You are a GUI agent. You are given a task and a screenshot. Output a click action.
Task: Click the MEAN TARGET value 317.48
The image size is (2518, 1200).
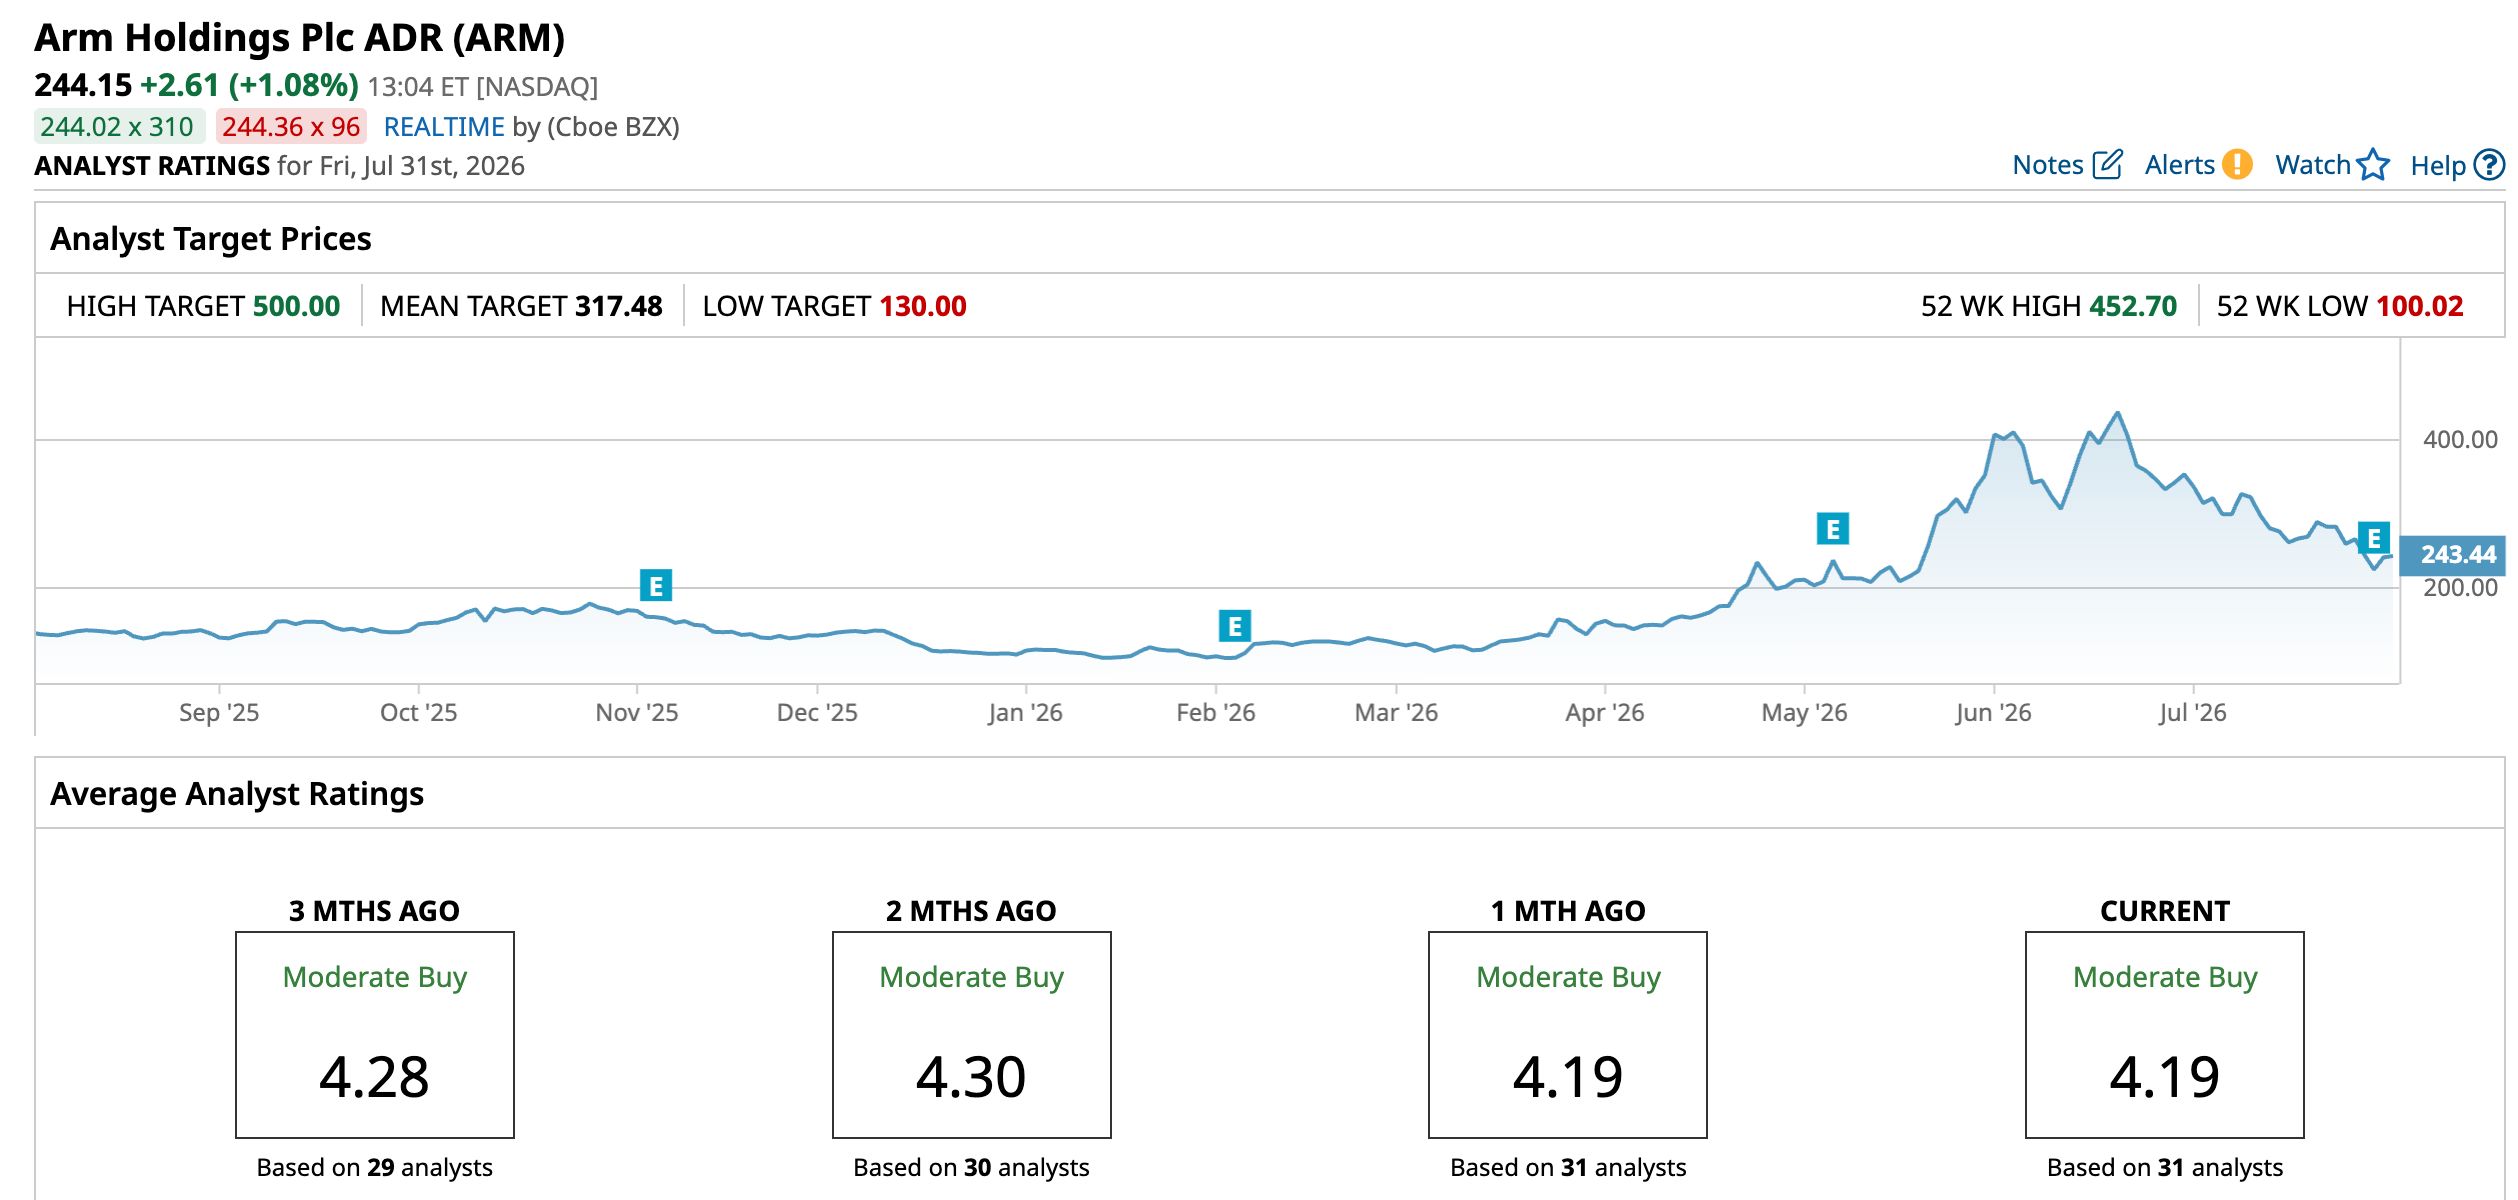[619, 306]
